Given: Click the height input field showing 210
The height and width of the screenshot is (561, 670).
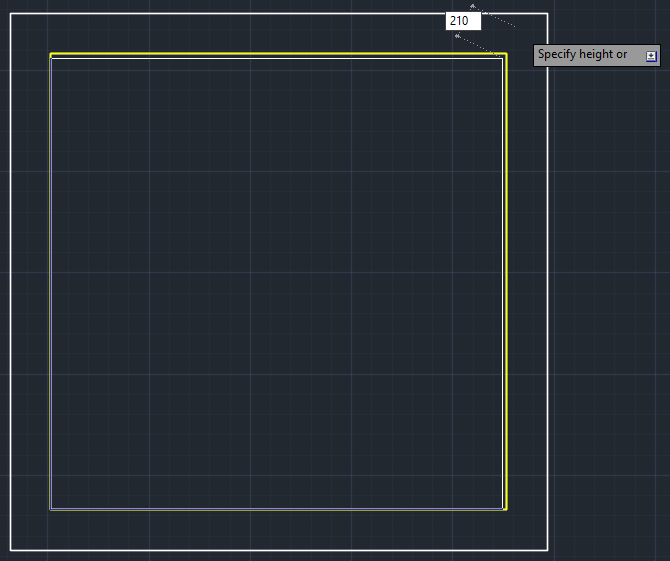Looking at the screenshot, I should coord(463,21).
